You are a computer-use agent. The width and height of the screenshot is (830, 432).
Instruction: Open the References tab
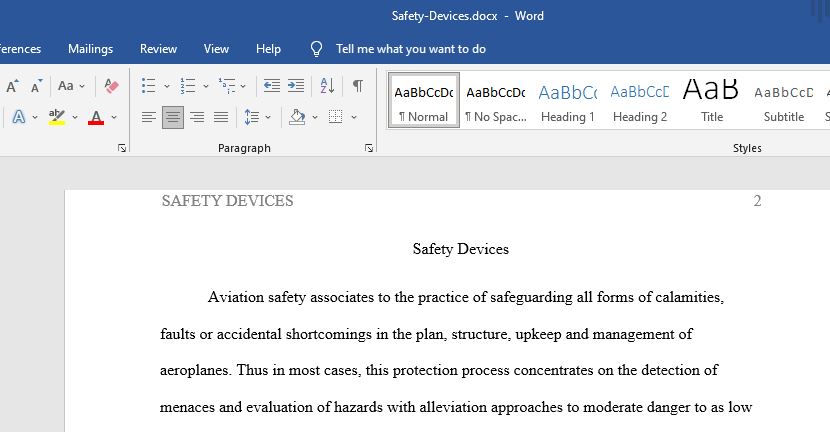20,49
